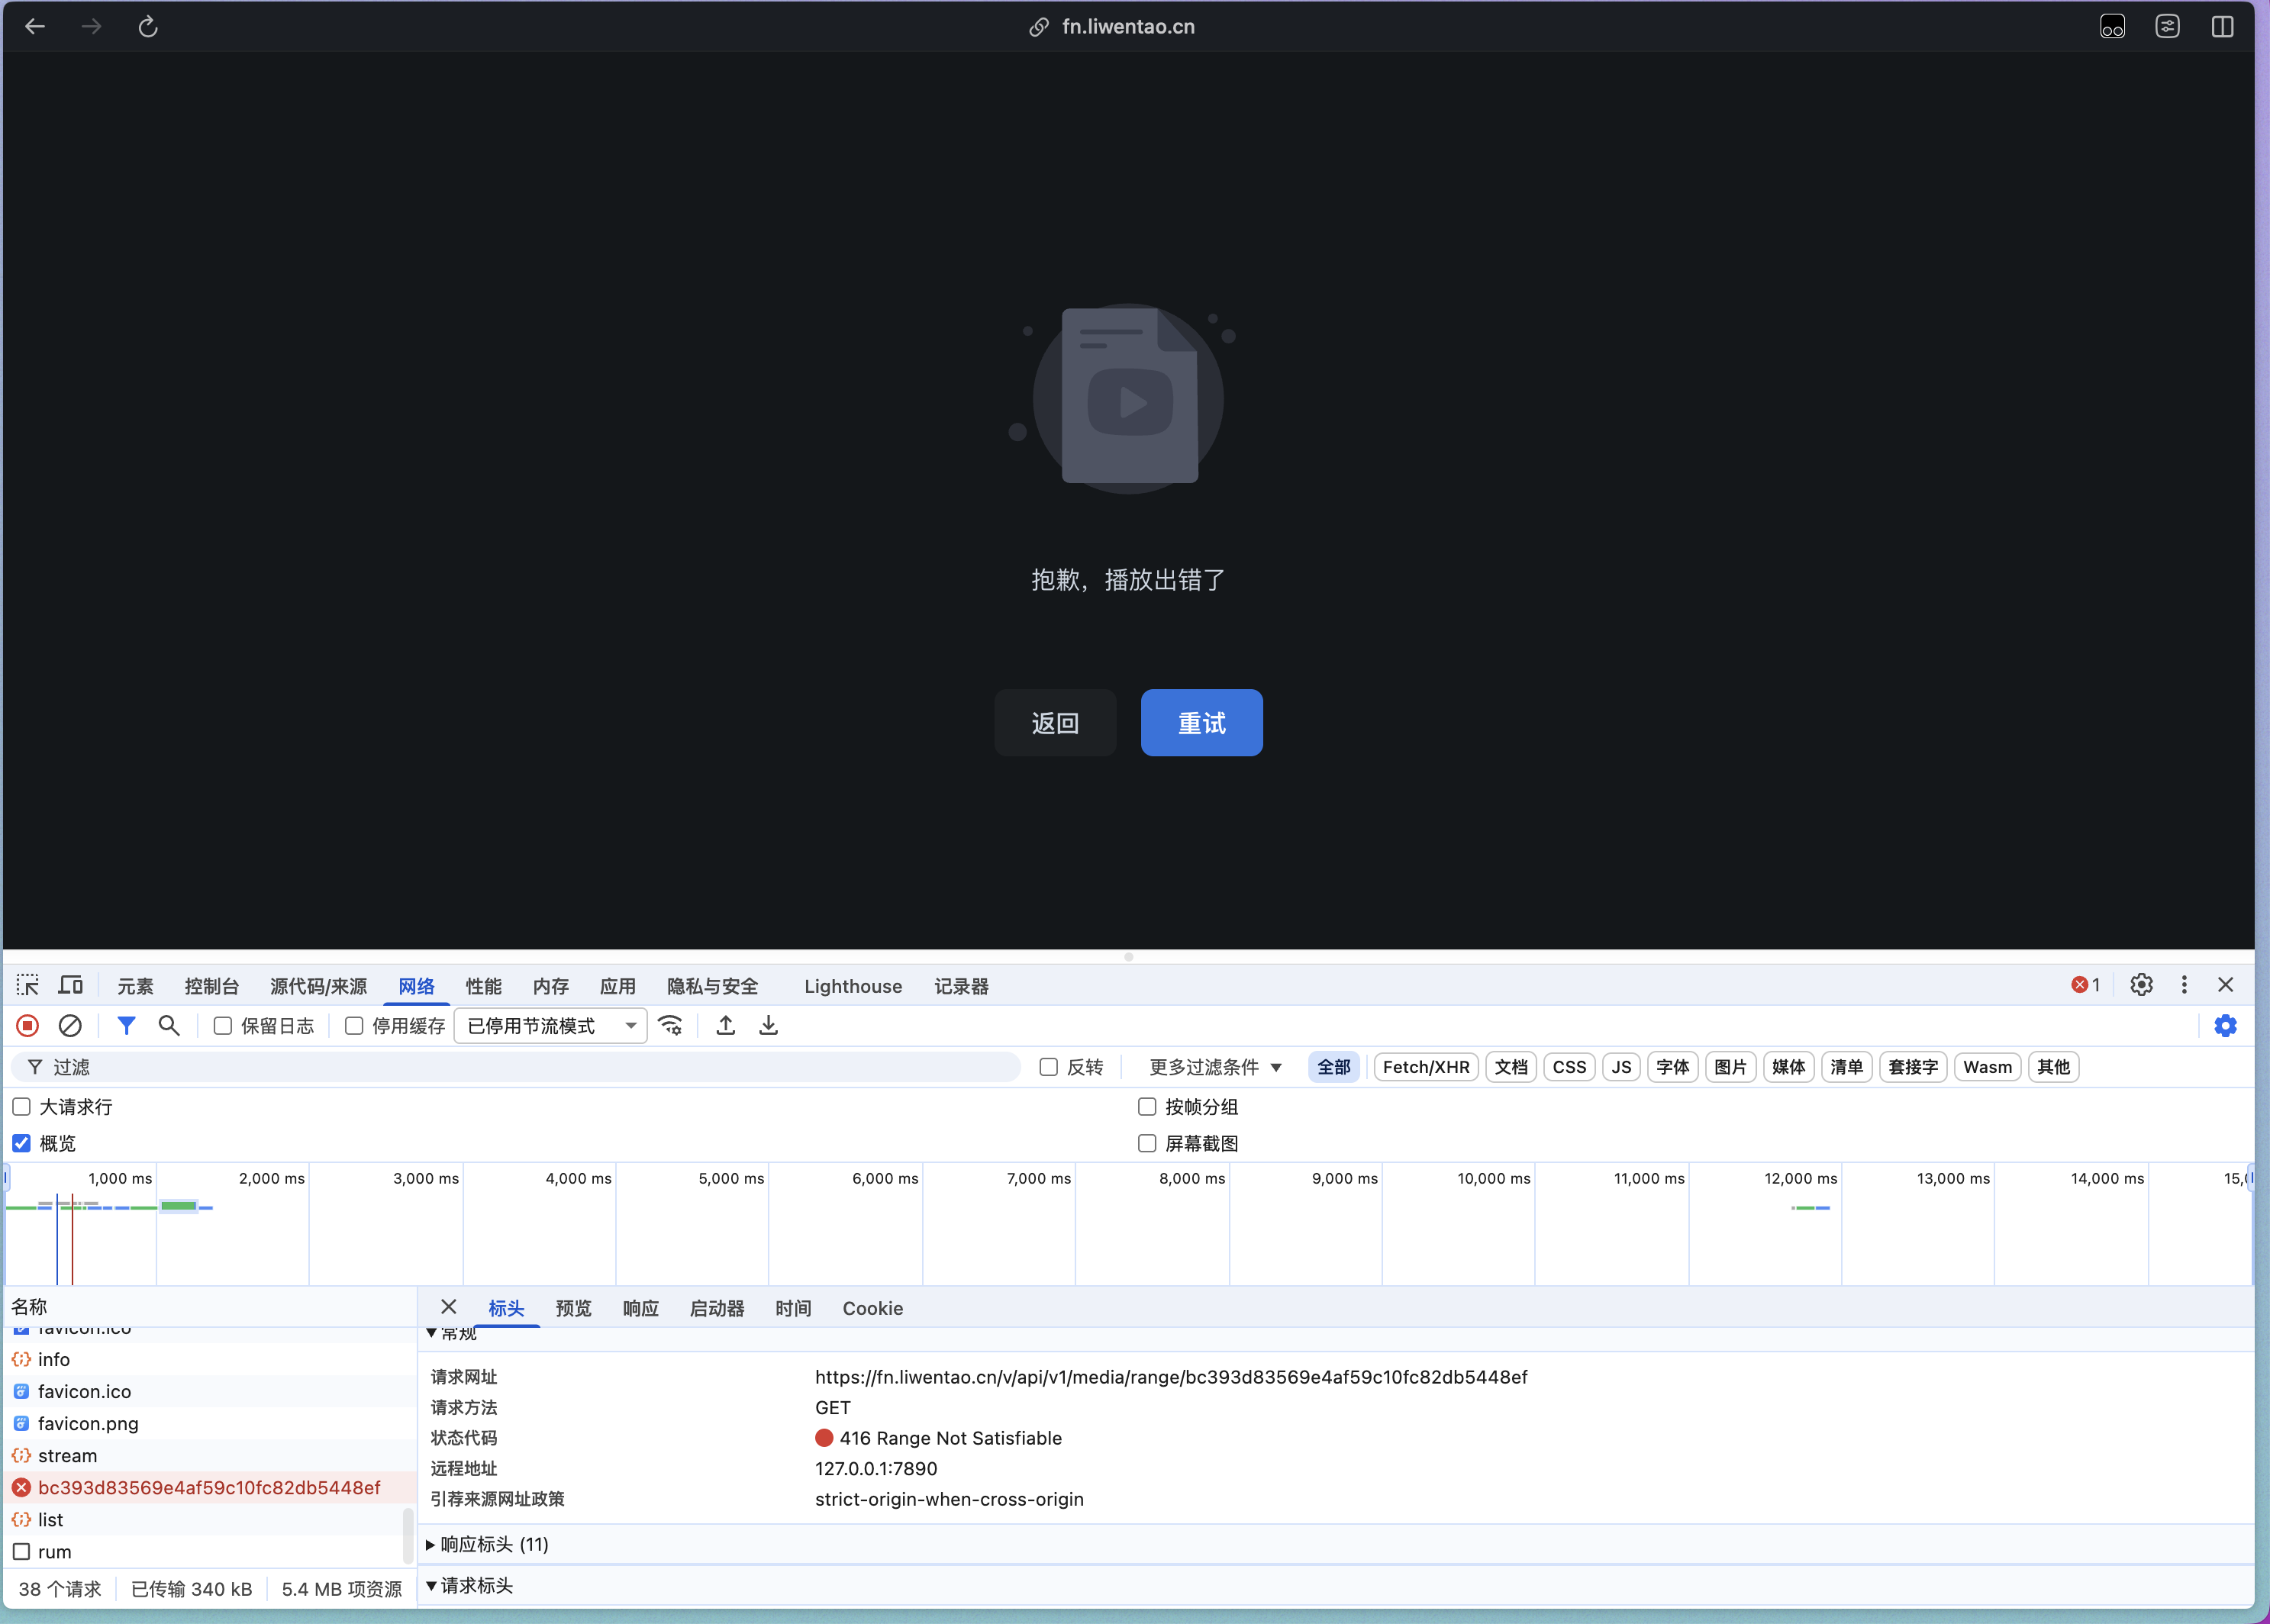Image resolution: width=2270 pixels, height=1624 pixels.
Task: Open the network conditions Wi-Fi icon
Action: click(x=670, y=1025)
